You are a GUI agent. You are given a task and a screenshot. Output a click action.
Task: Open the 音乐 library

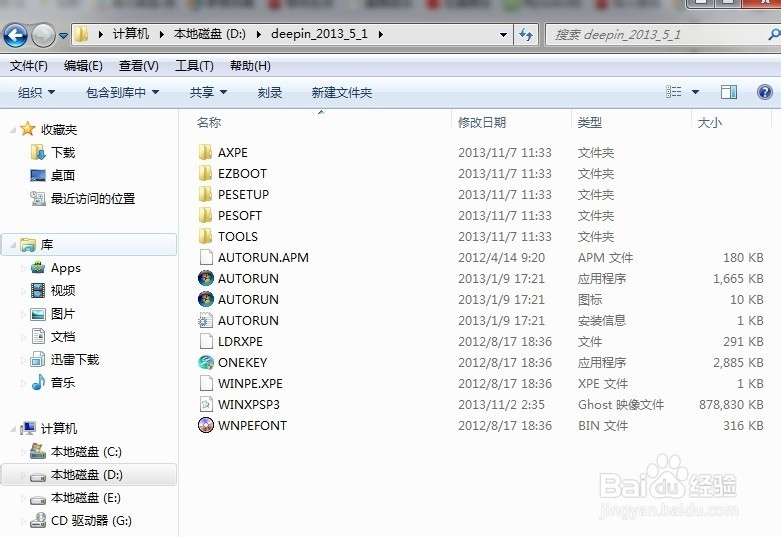click(63, 383)
